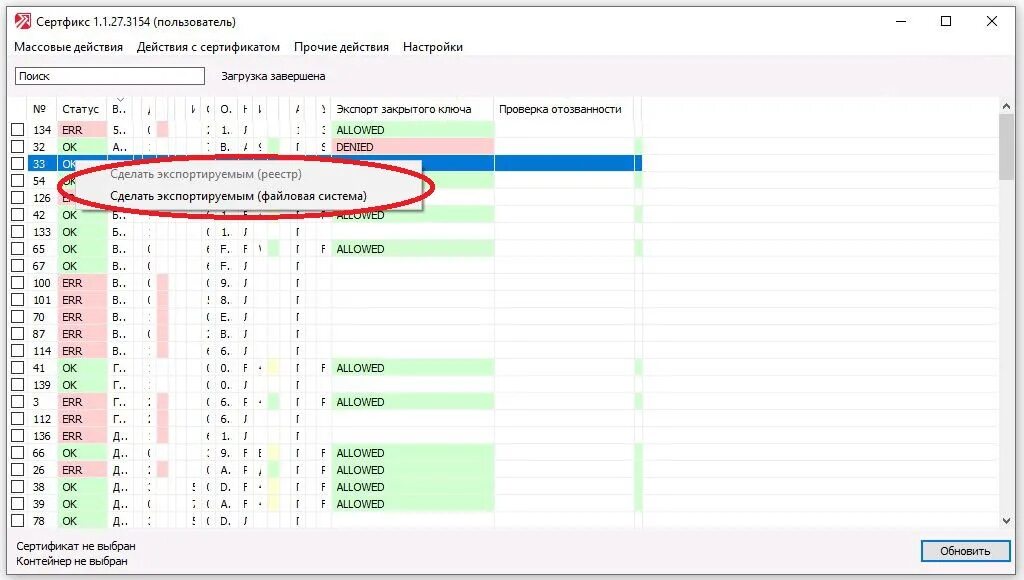Viewport: 1024px width, 580px height.
Task: Tick the checkbox for row 32
Action: tap(18, 147)
